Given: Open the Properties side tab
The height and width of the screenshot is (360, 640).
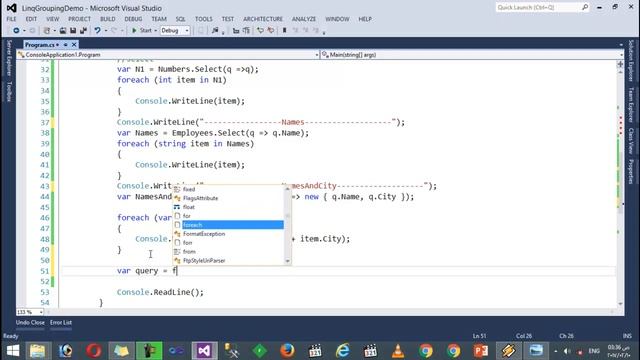Looking at the screenshot, I should [x=631, y=172].
